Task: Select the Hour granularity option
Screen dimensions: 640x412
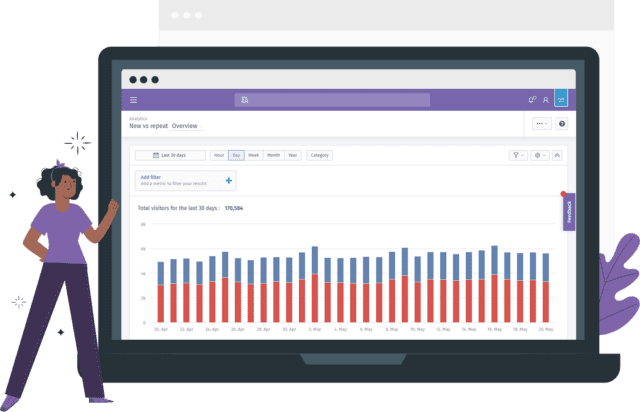Action: 219,155
